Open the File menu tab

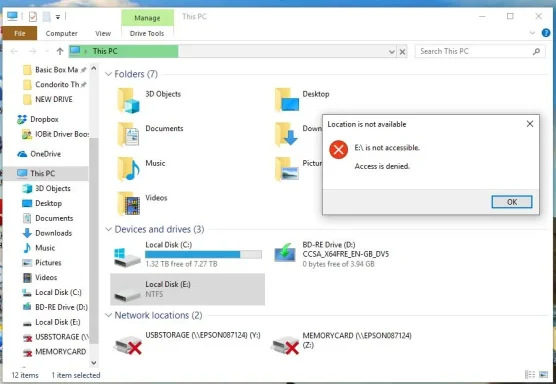pos(20,33)
